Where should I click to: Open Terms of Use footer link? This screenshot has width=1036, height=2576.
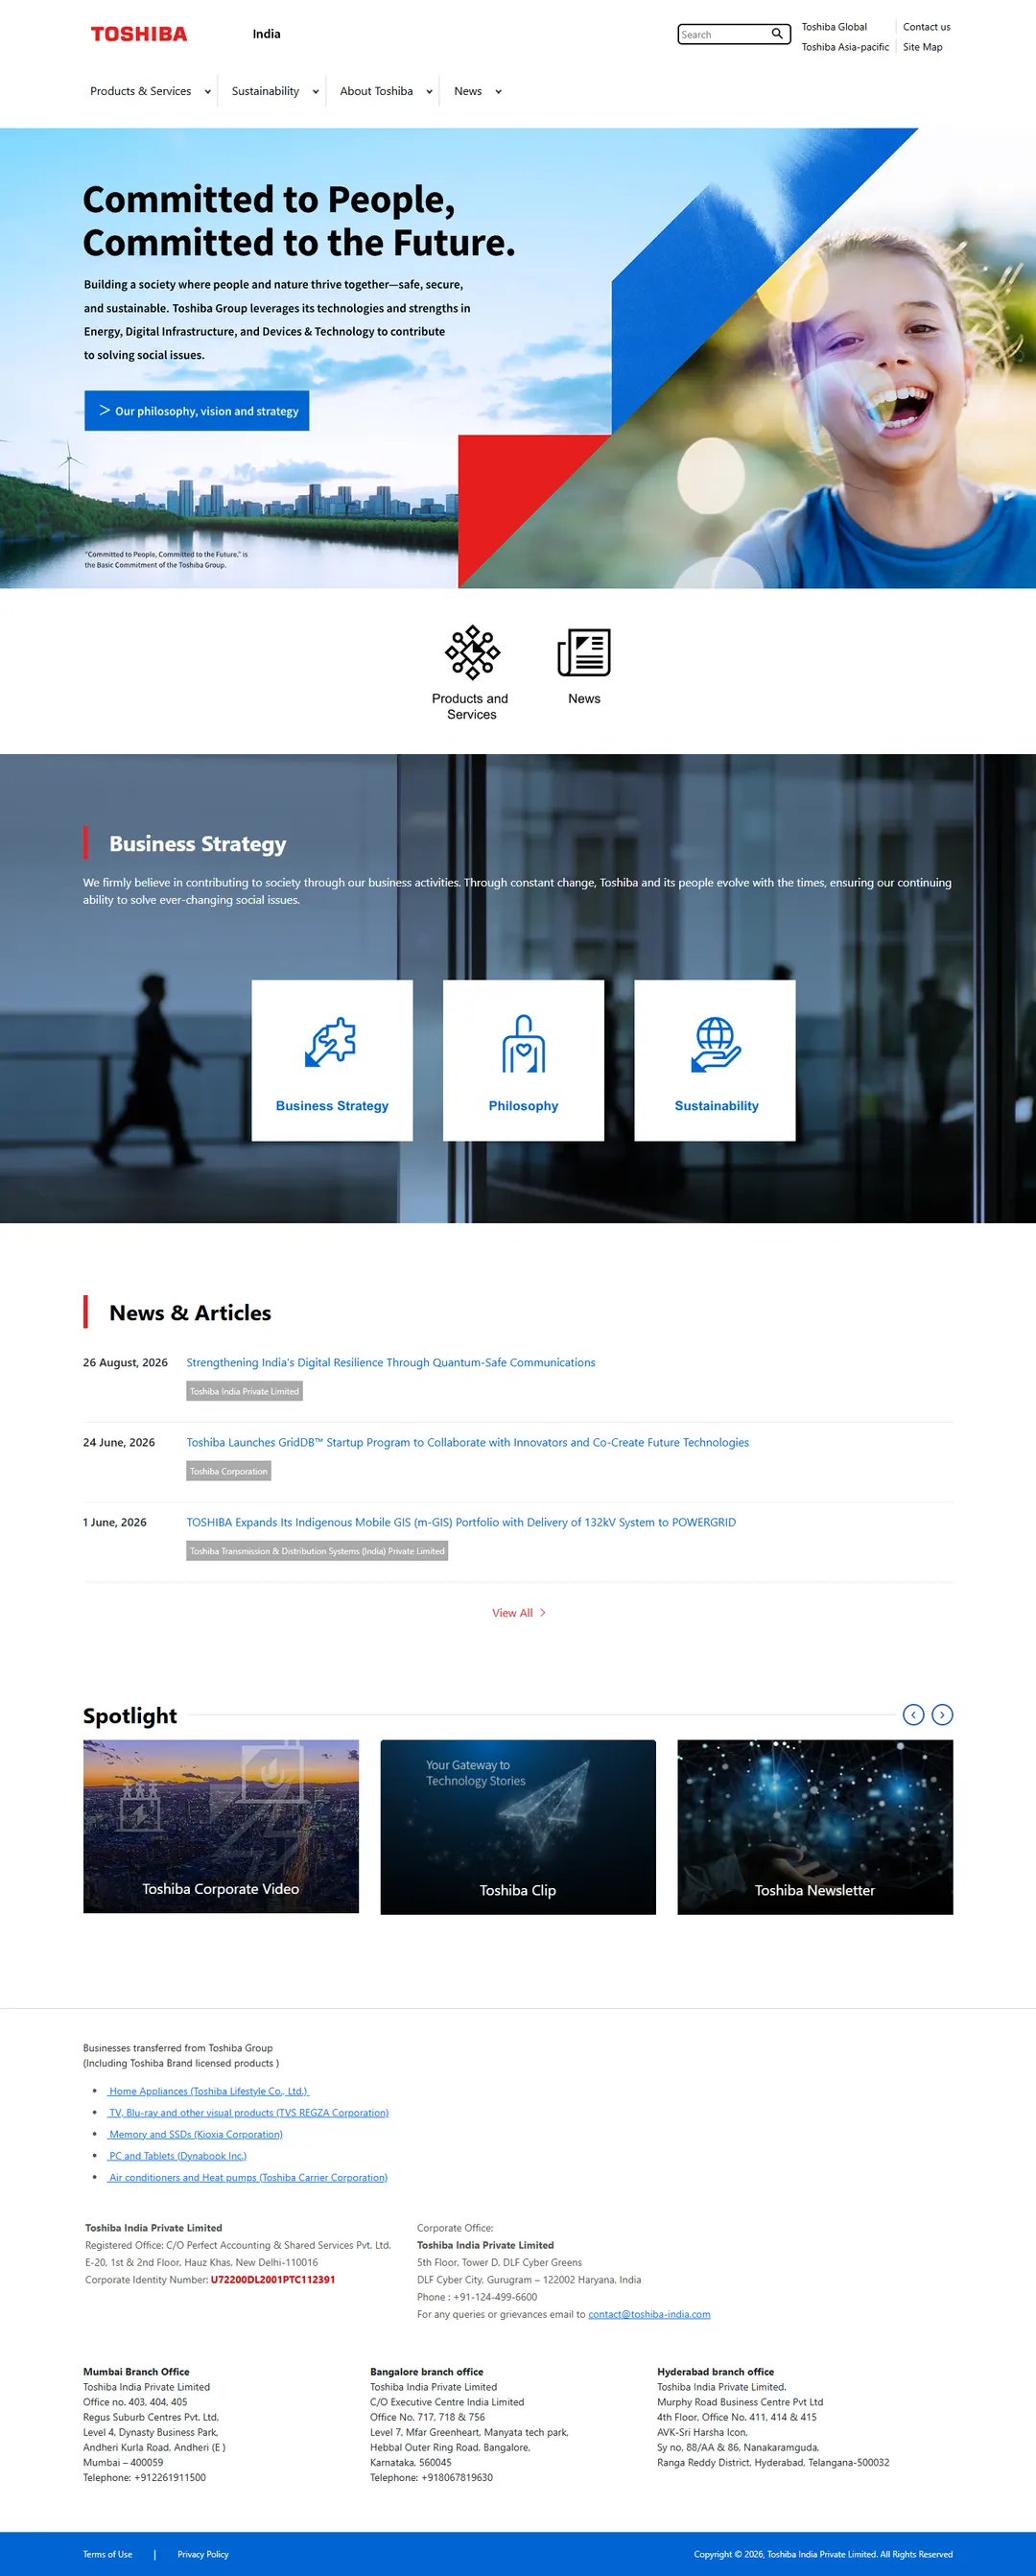pos(107,2554)
